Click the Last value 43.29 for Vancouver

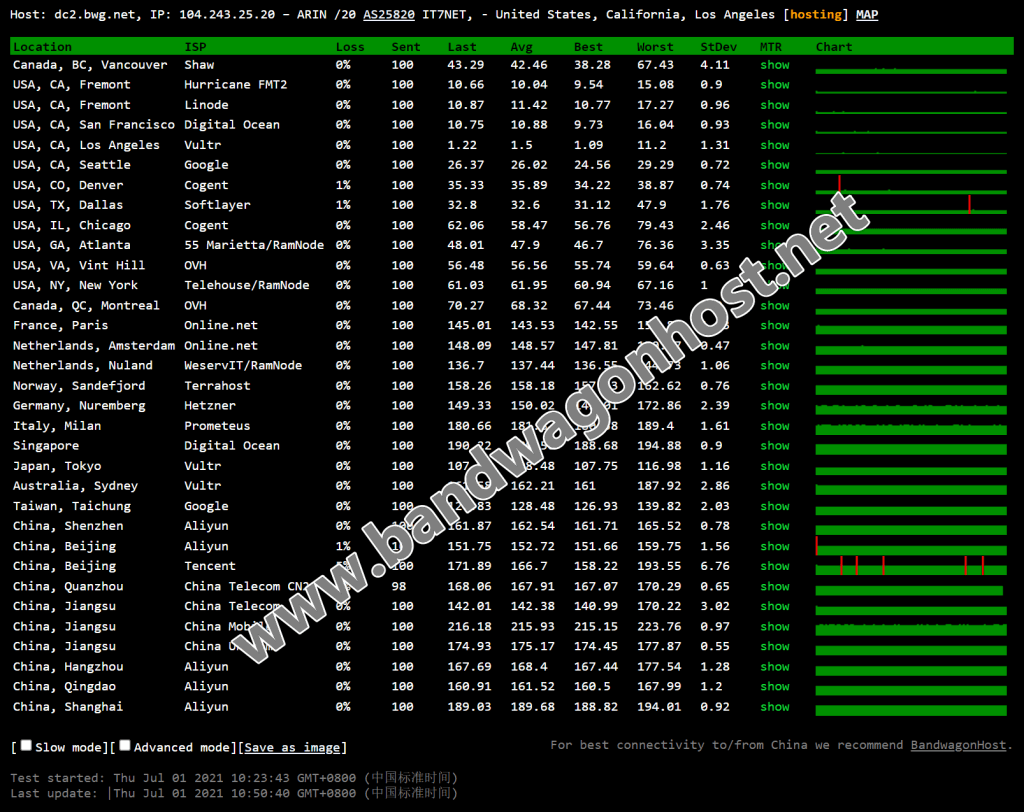[x=466, y=65]
